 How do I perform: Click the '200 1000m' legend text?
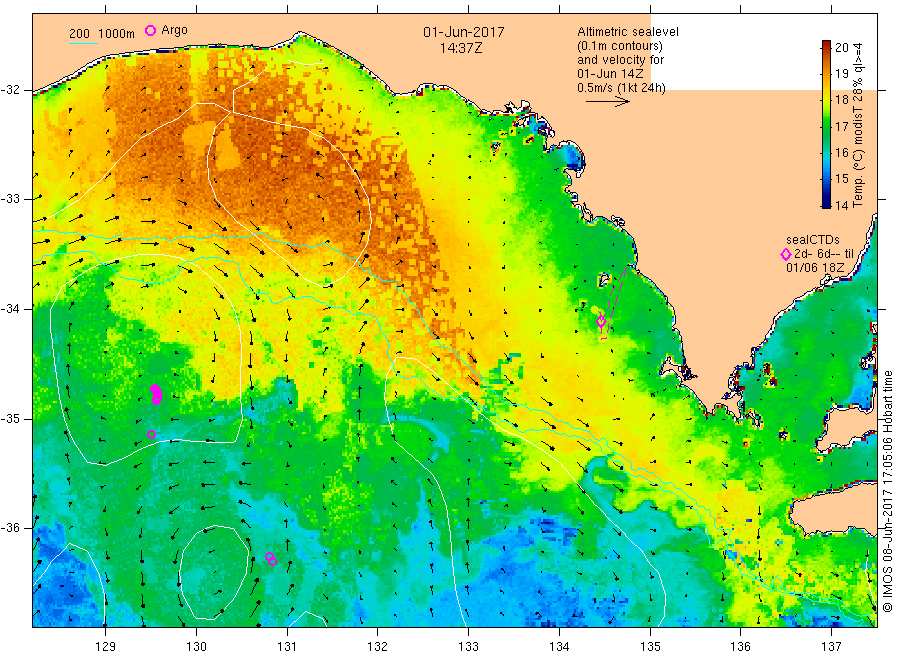[x=102, y=33]
